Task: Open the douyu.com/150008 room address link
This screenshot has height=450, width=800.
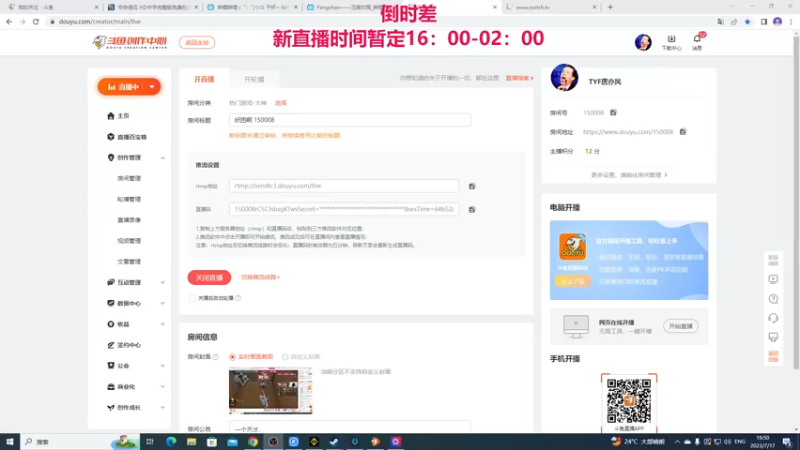Action: point(628,132)
